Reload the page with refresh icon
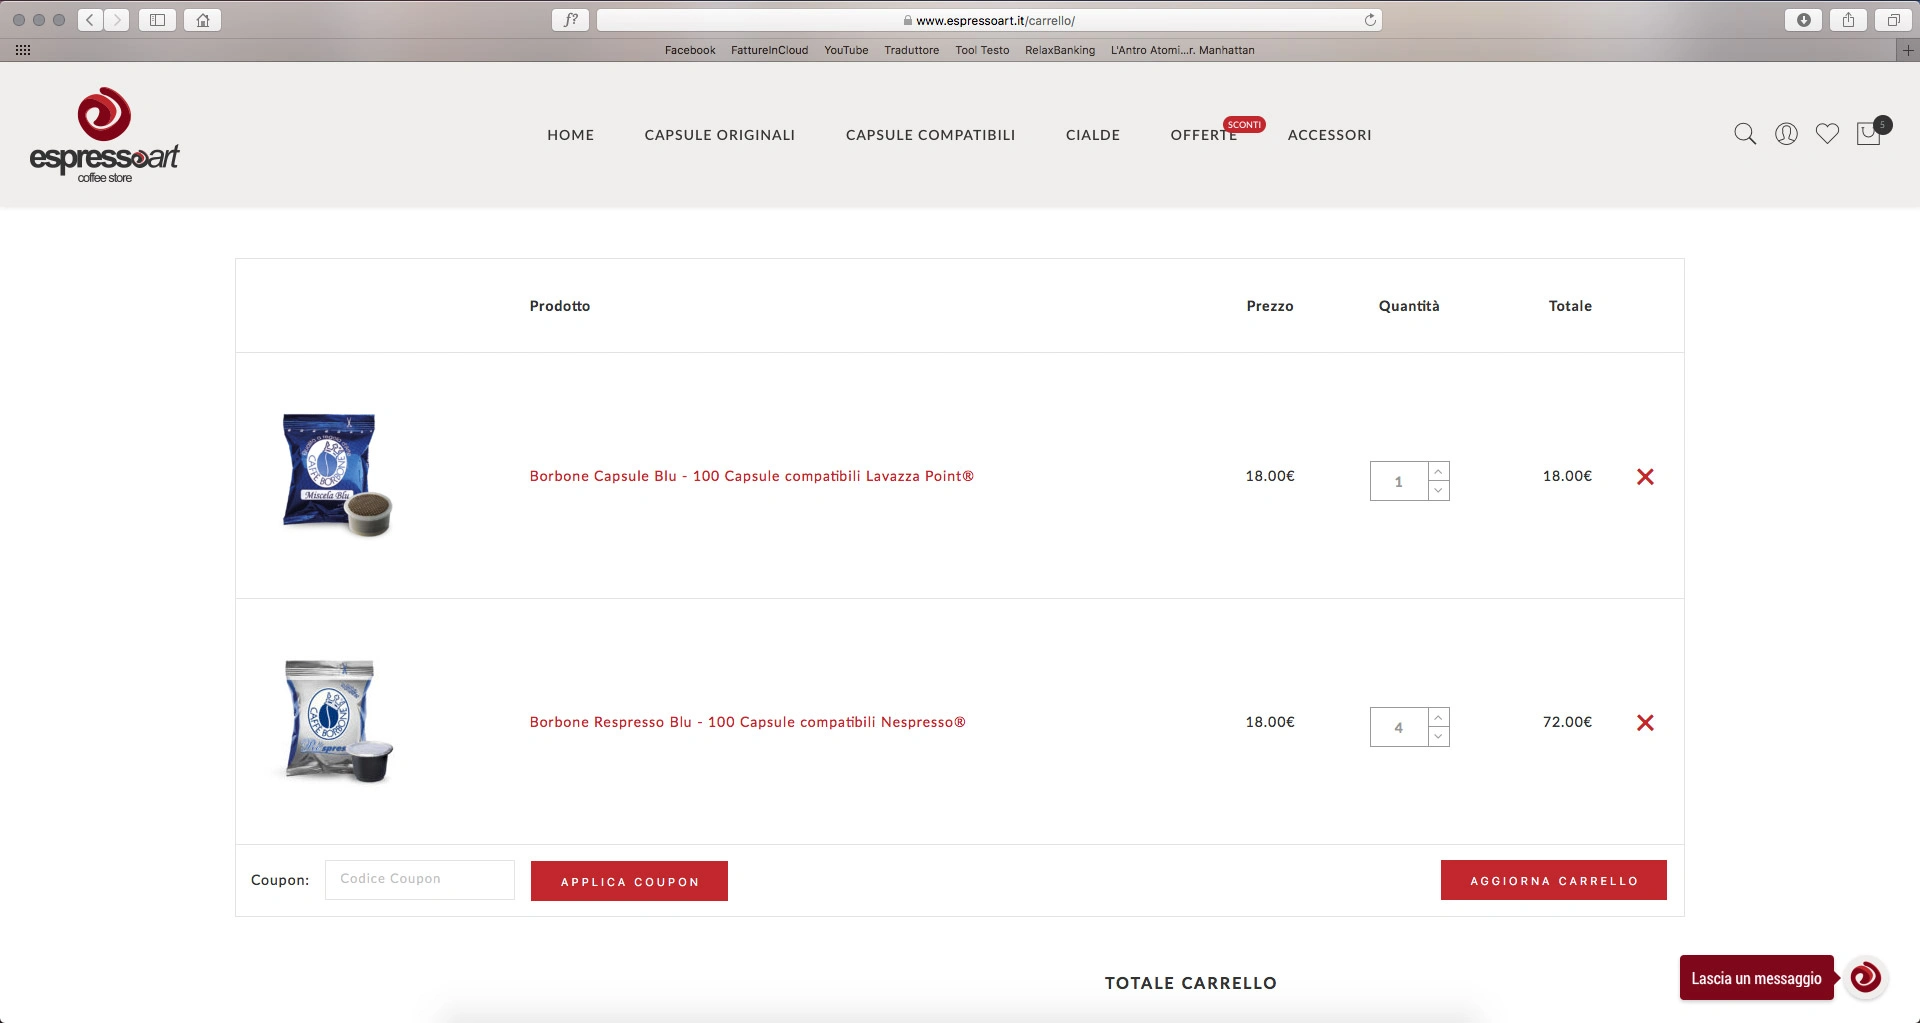1920x1023 pixels. (x=1370, y=20)
